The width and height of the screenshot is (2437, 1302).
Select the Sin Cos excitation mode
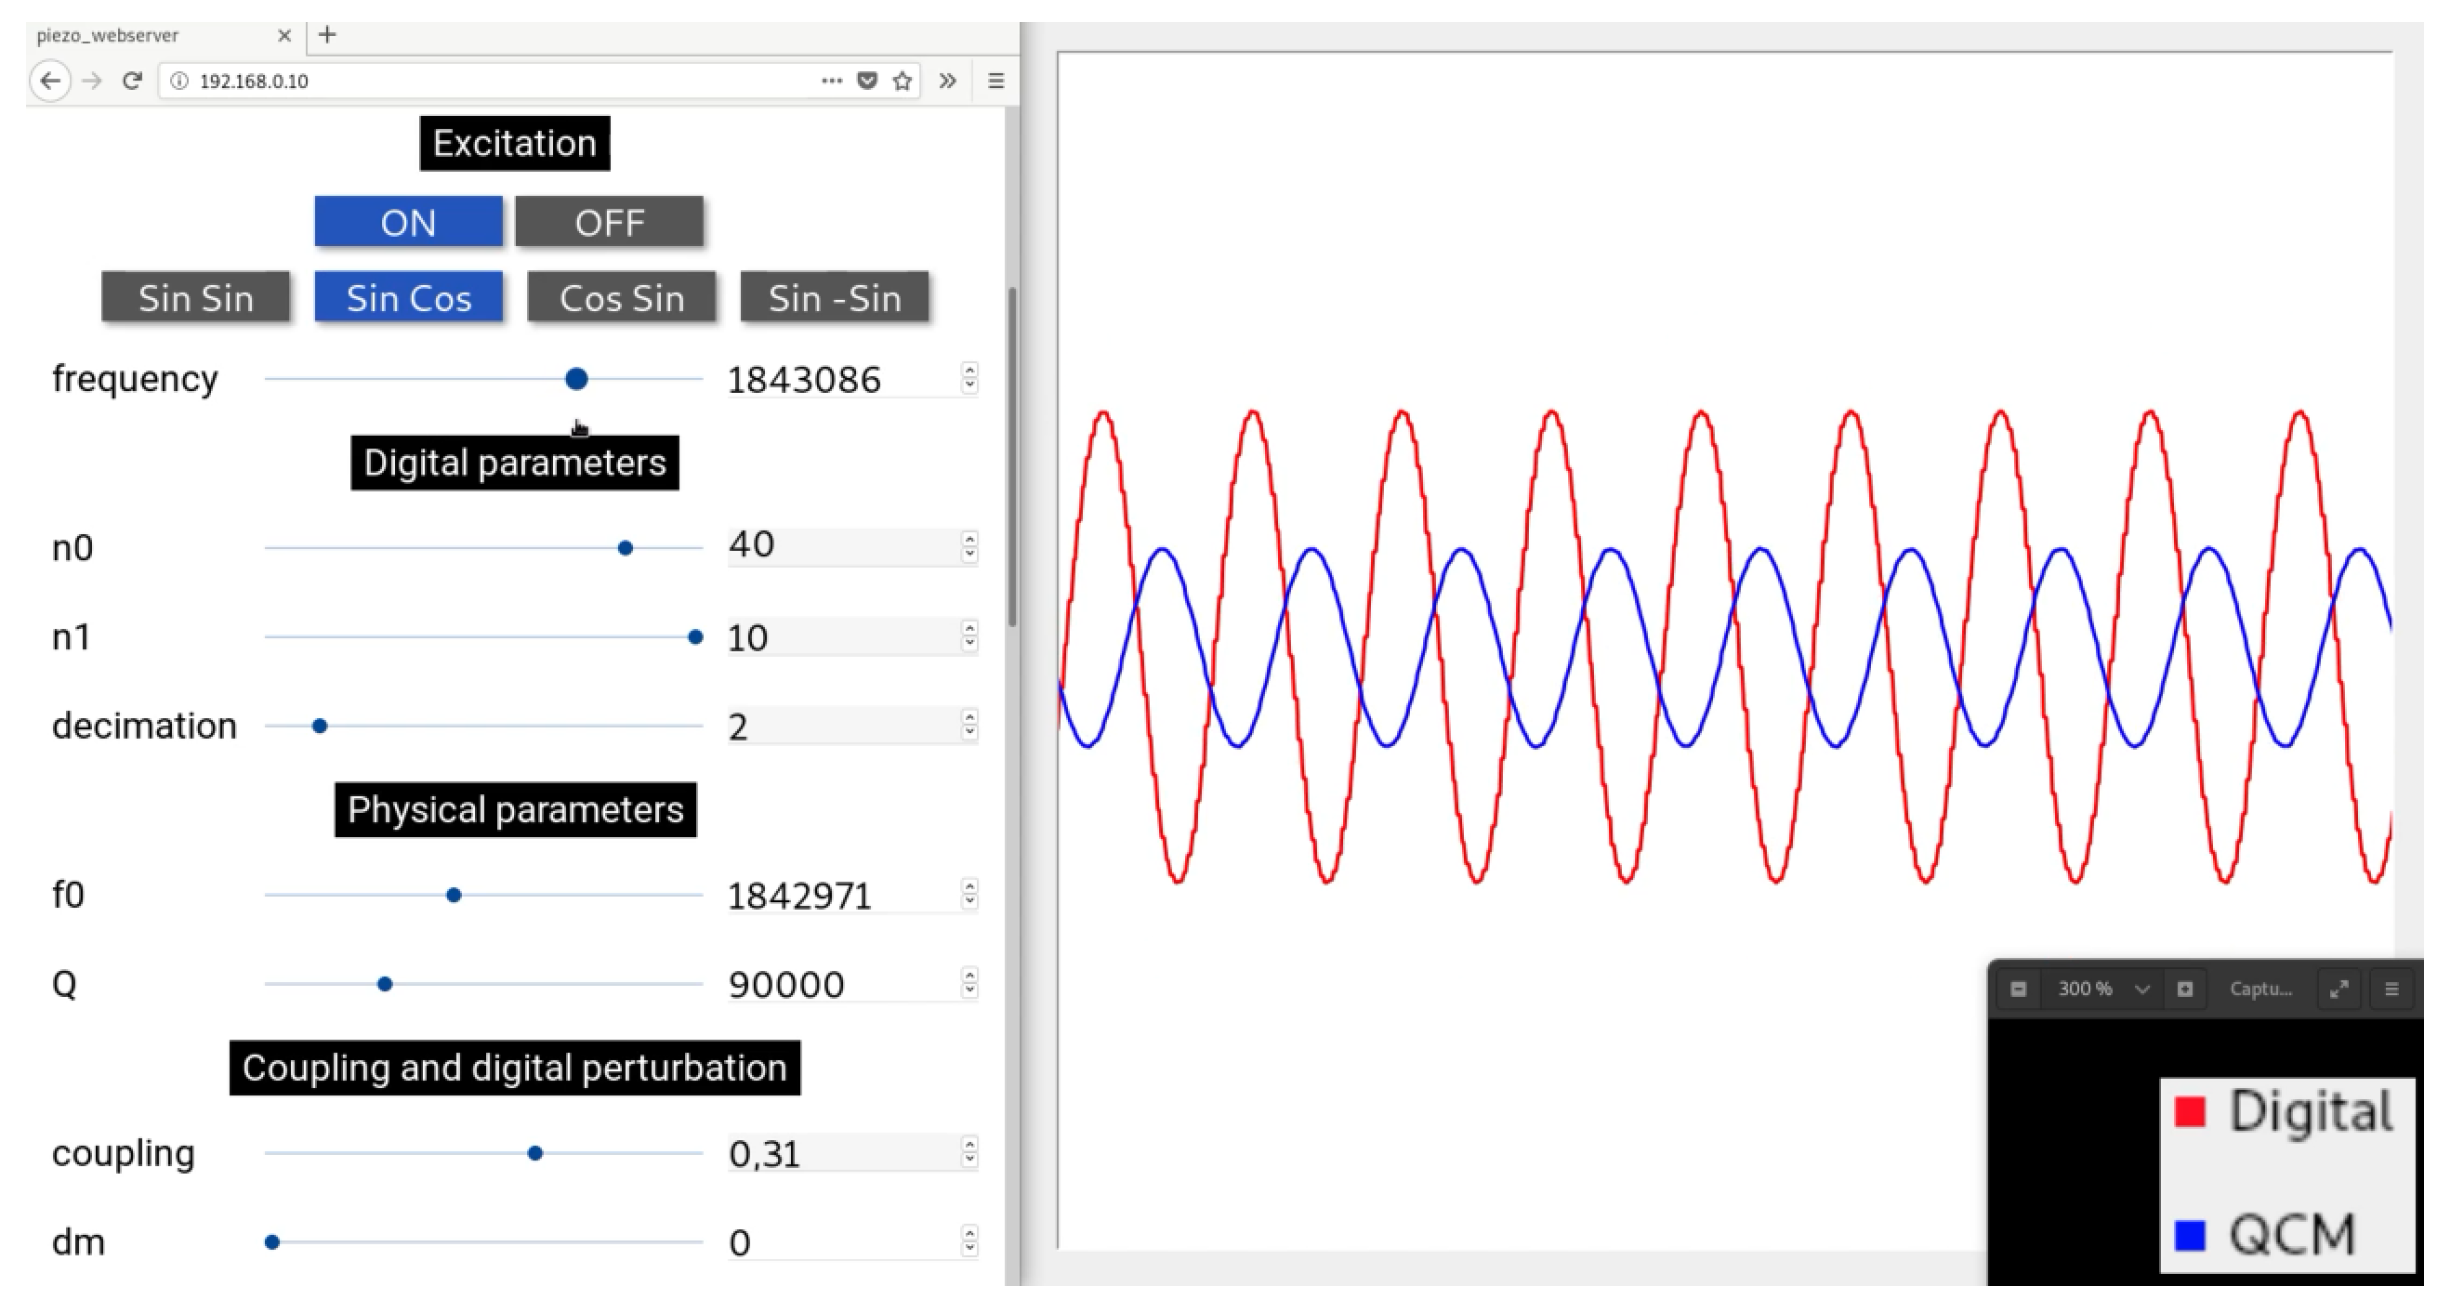click(408, 298)
